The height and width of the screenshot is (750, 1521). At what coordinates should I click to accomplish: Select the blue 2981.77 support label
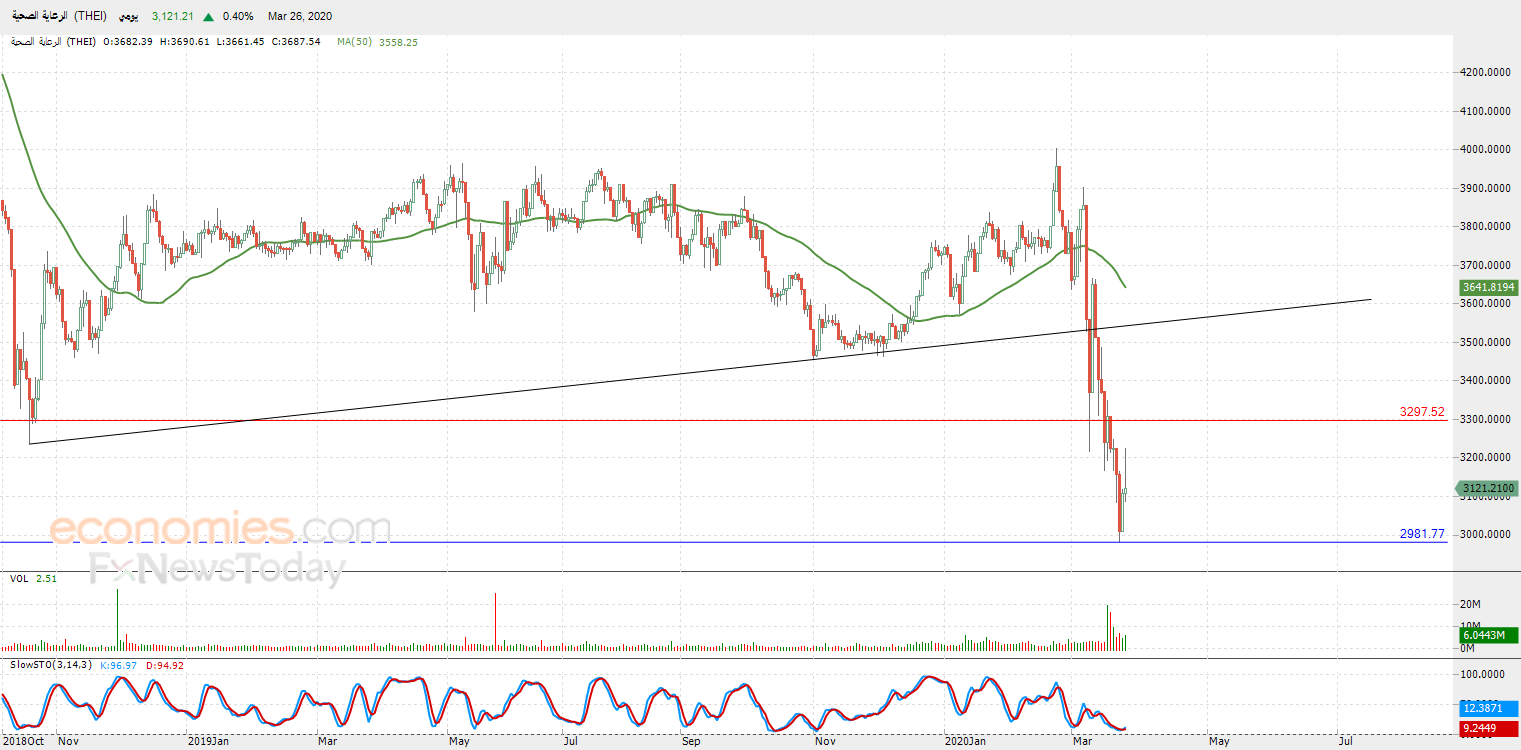pos(1422,534)
